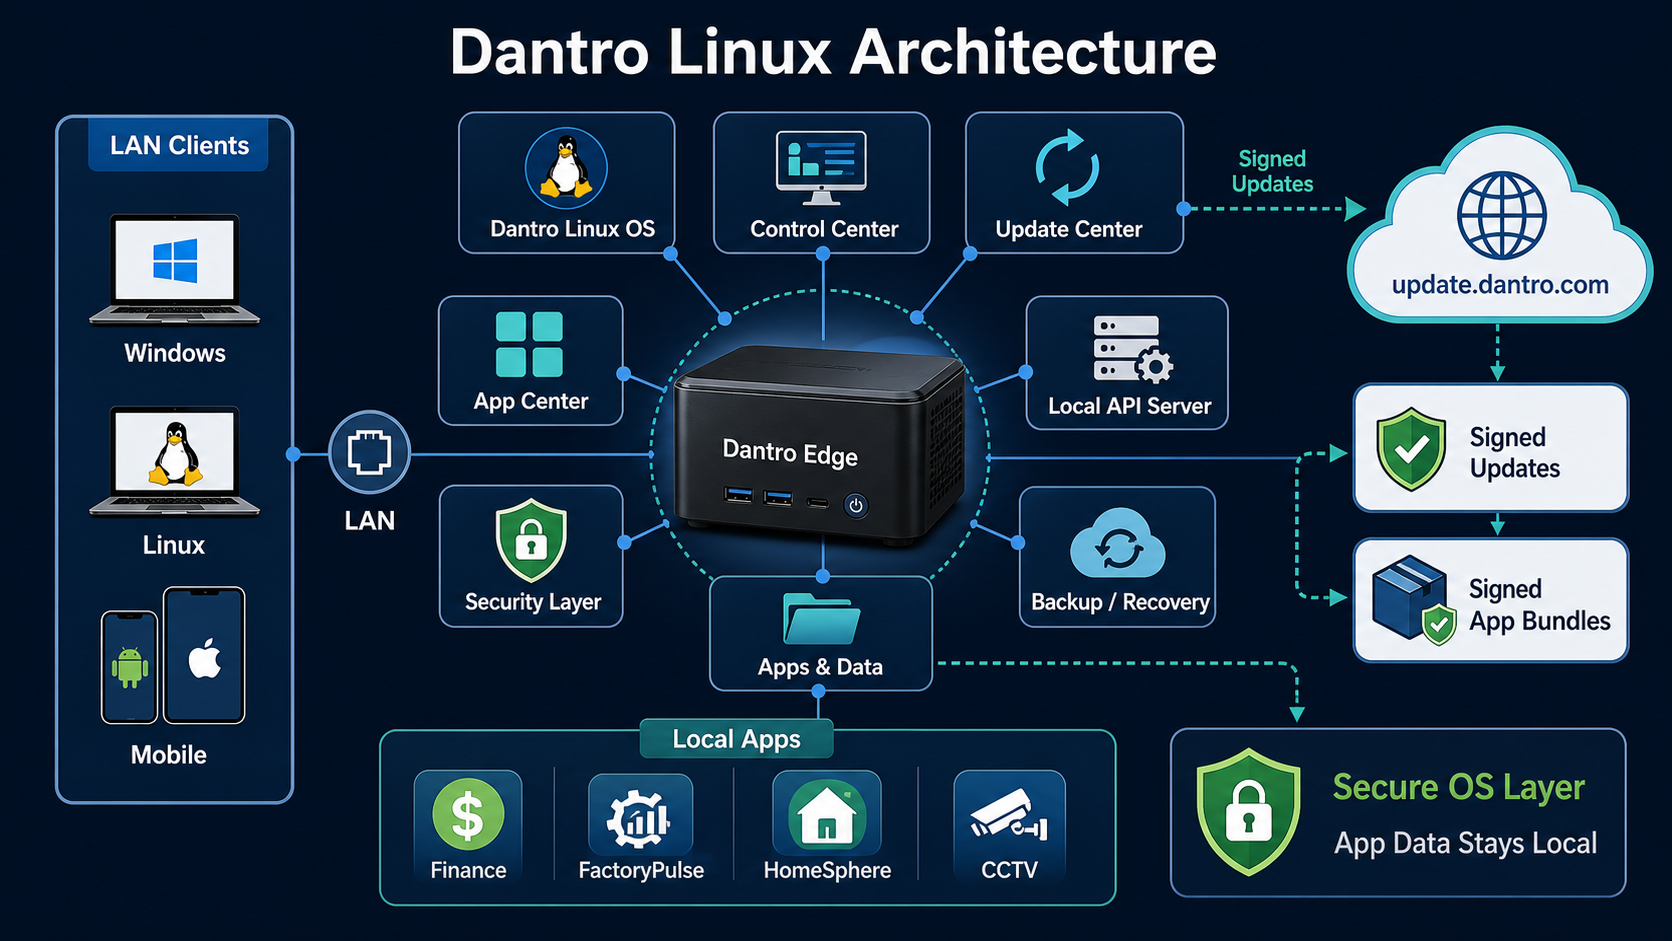The width and height of the screenshot is (1672, 941).
Task: Open the FactoryPulse gear chart icon
Action: pyautogui.click(x=640, y=817)
